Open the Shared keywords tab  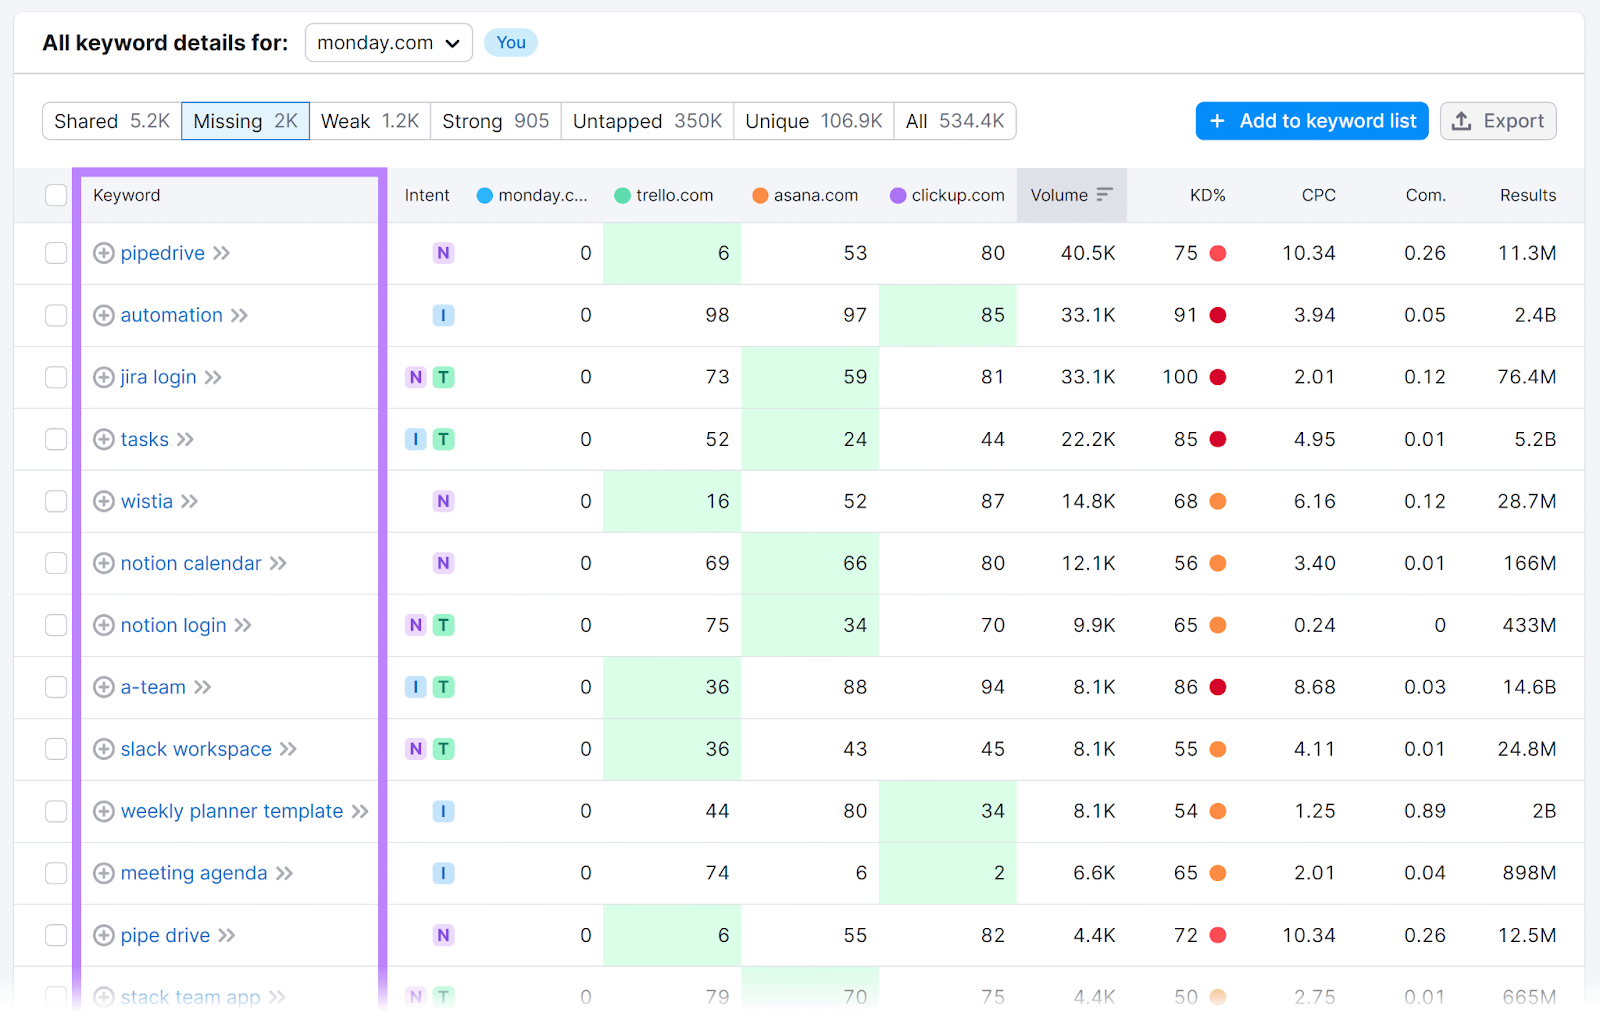(x=110, y=120)
